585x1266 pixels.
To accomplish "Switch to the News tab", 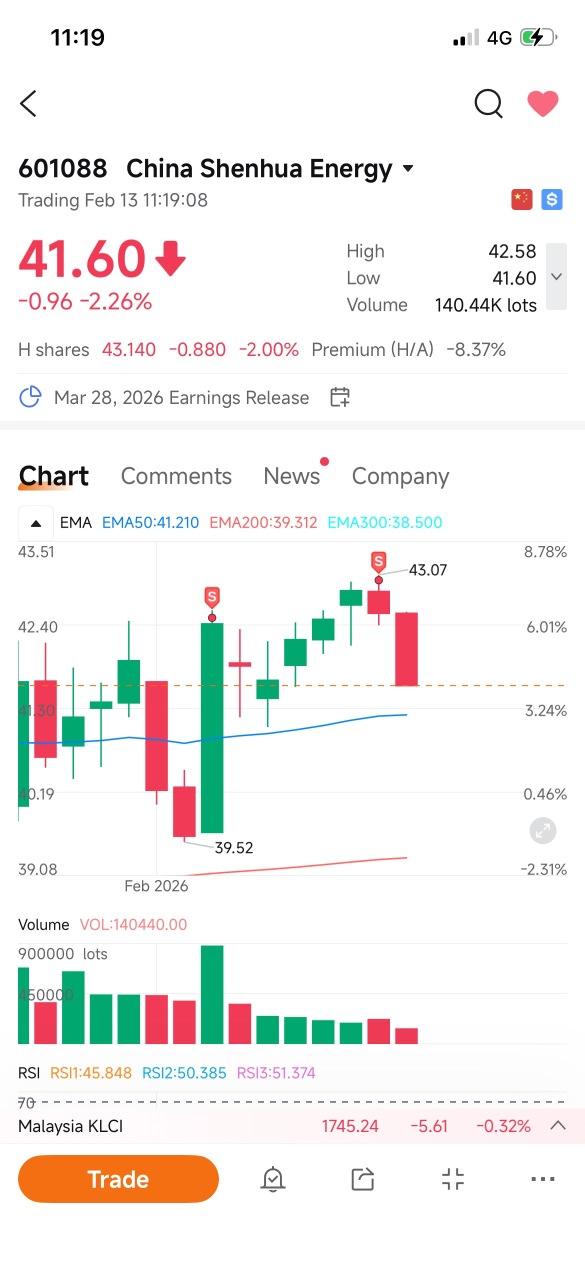I will tap(291, 476).
